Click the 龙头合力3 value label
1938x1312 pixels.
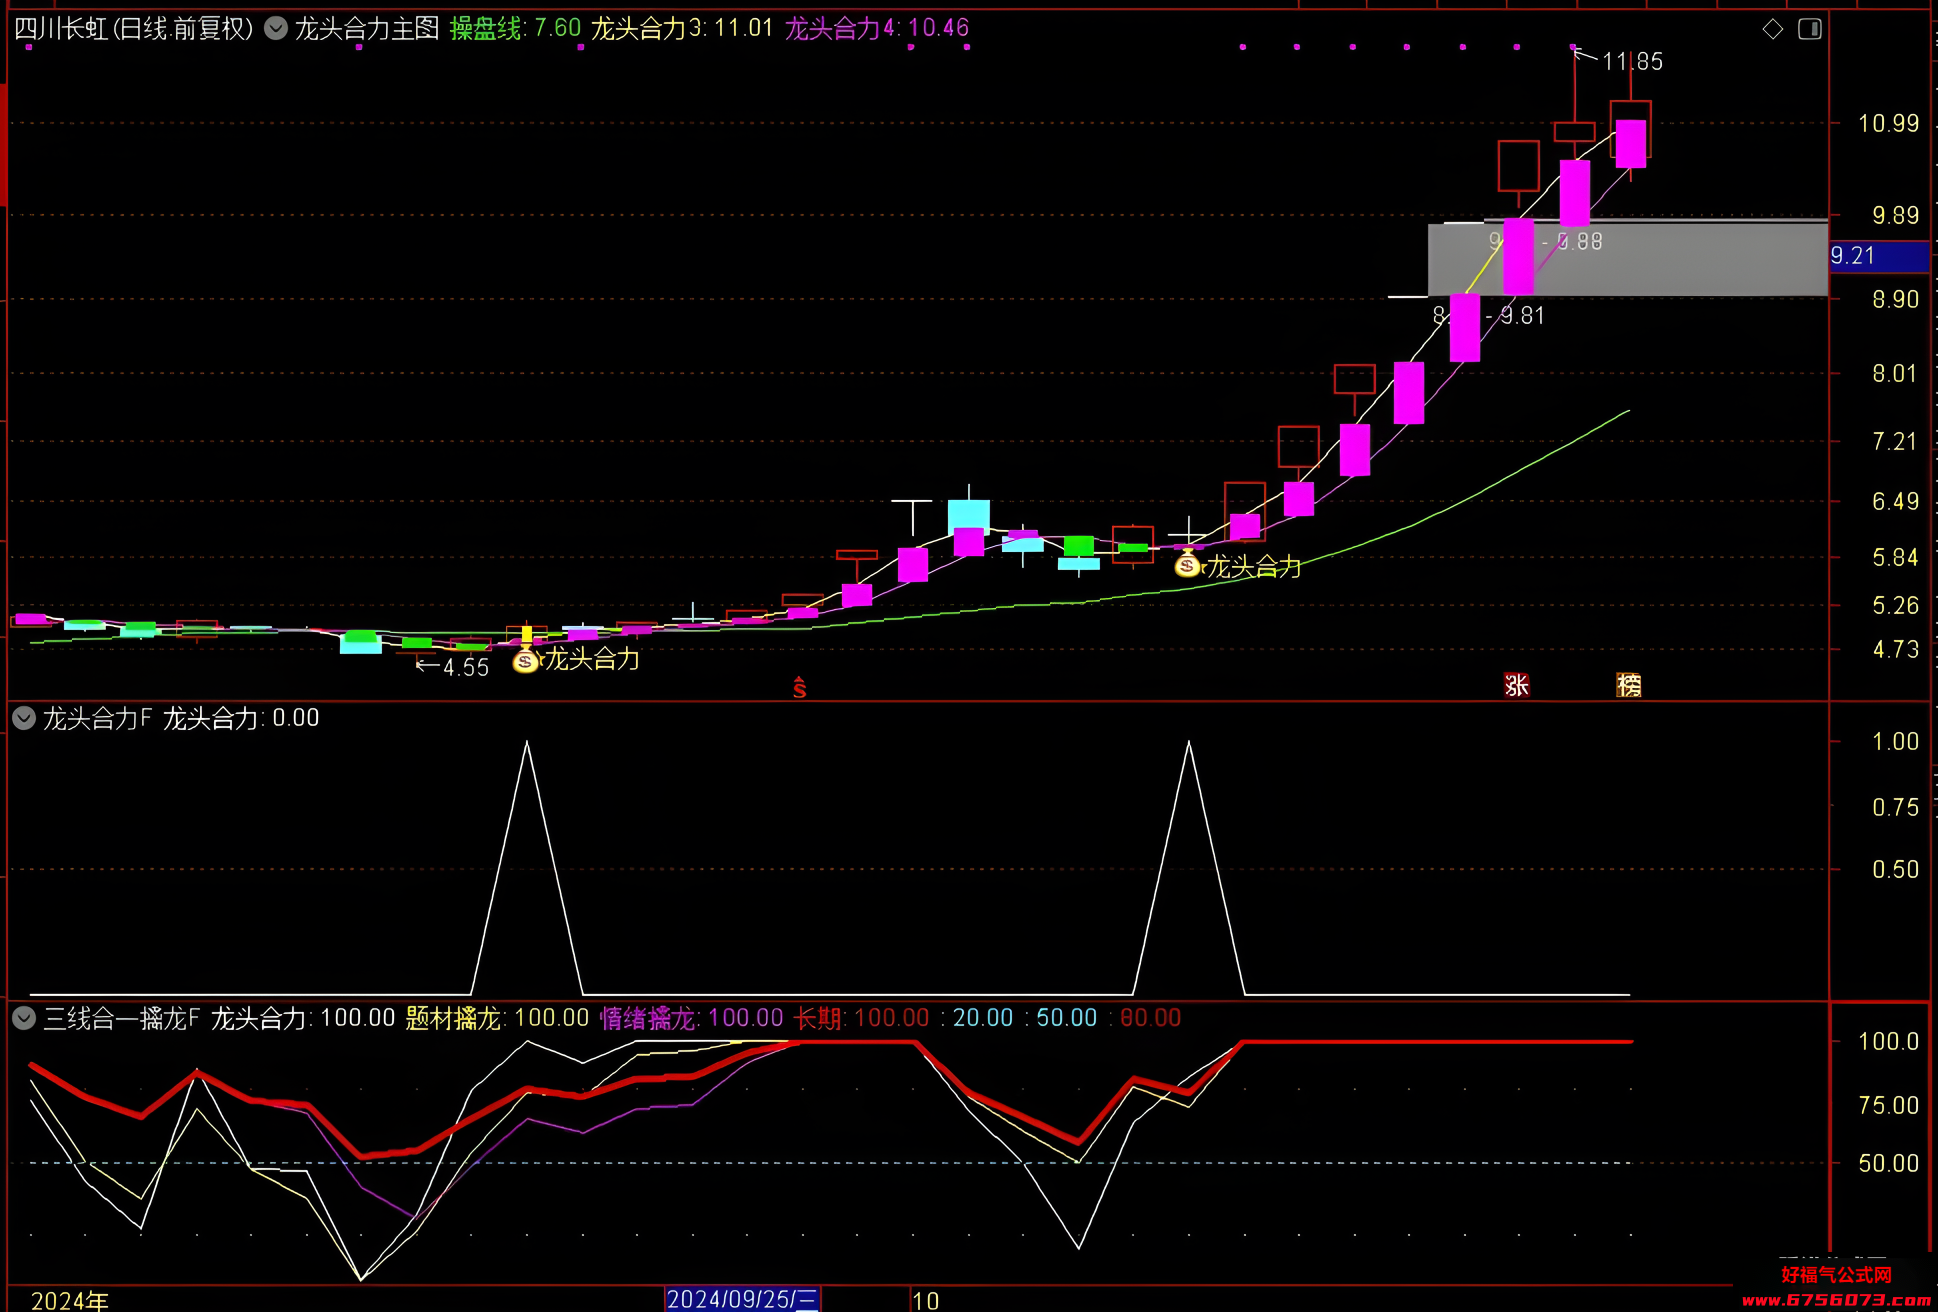point(682,28)
